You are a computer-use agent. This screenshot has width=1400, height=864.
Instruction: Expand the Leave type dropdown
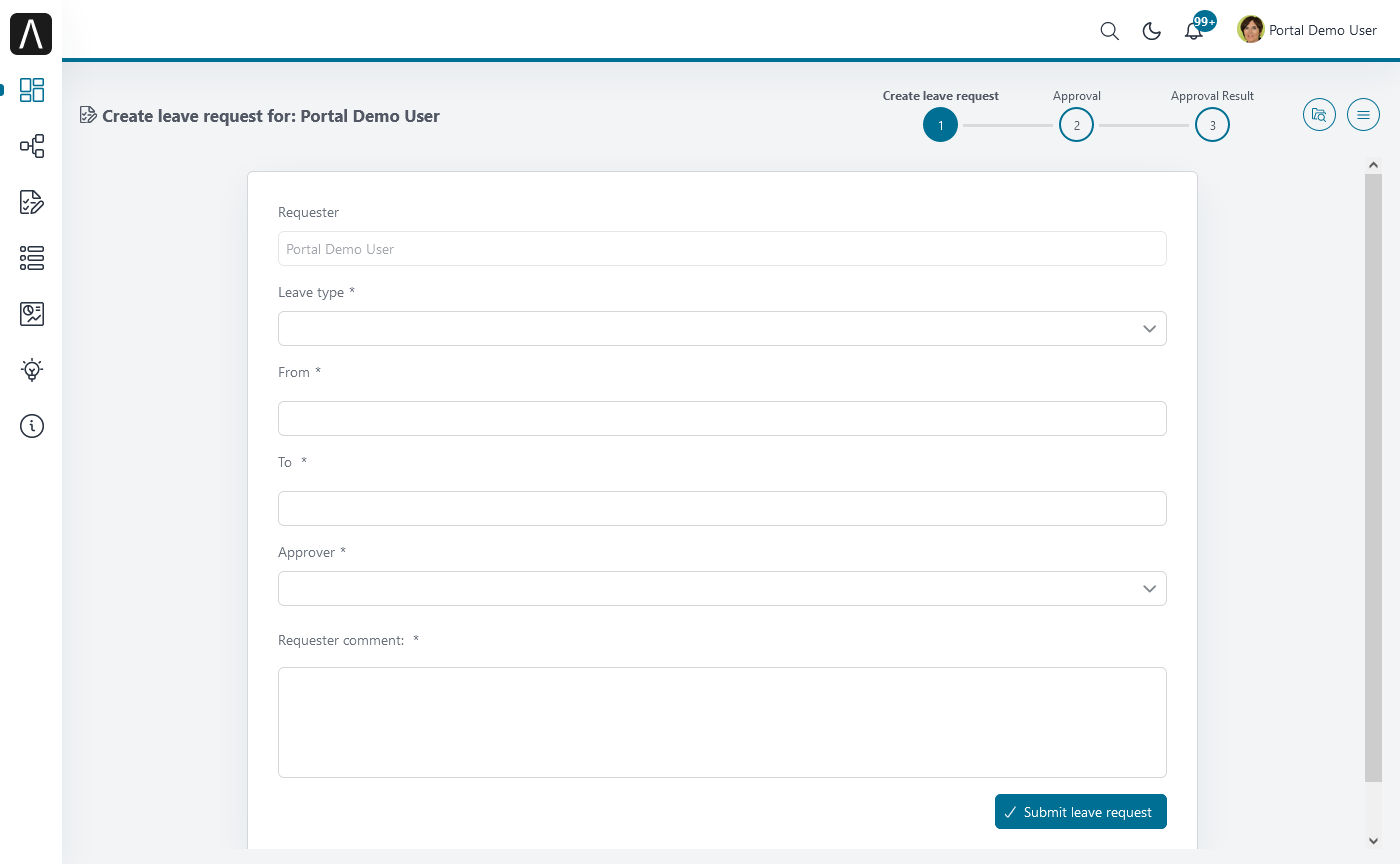click(x=722, y=329)
